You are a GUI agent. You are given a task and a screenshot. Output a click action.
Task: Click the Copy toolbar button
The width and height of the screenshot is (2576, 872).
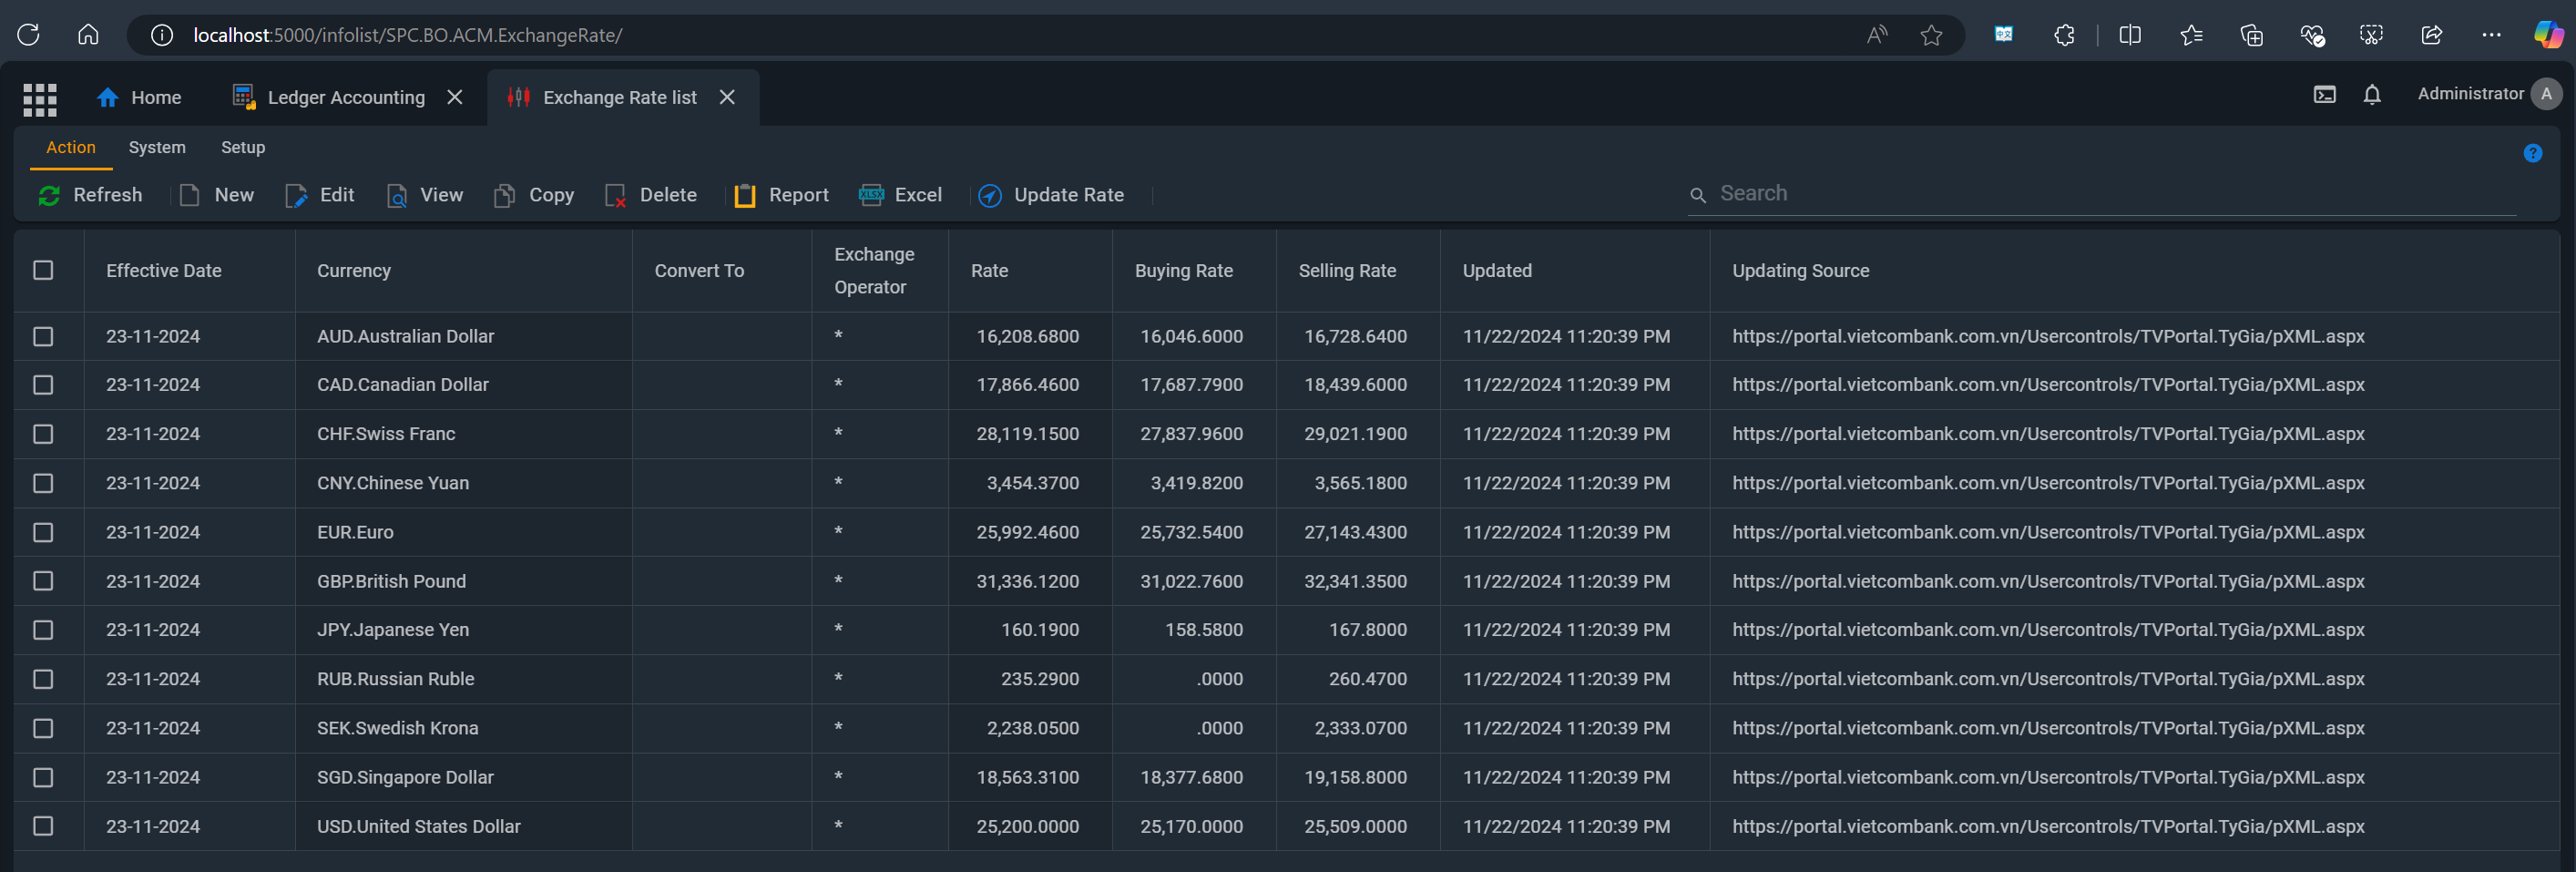point(534,195)
